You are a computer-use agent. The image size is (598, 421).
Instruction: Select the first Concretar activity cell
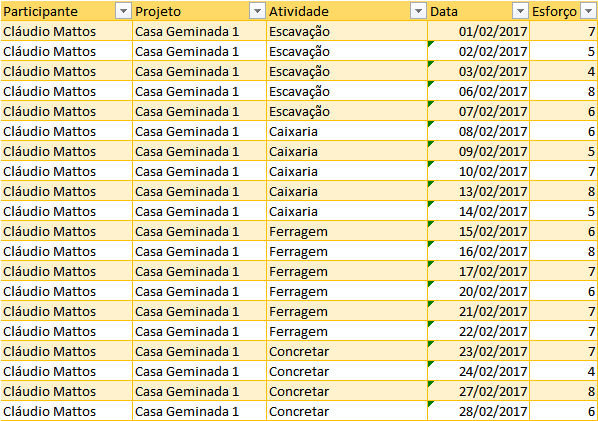coord(347,351)
